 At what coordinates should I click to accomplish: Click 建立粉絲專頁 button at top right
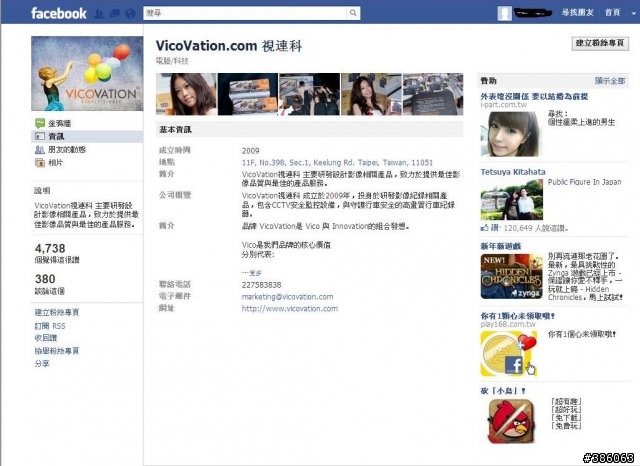[600, 43]
